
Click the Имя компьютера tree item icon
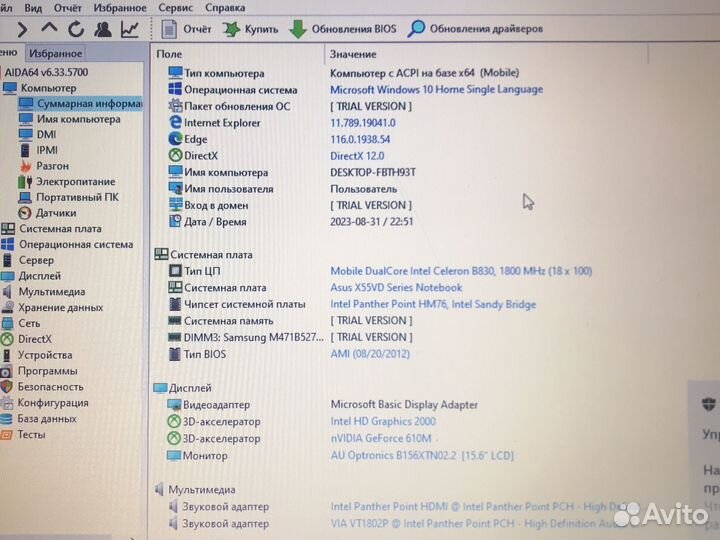pyautogui.click(x=26, y=119)
